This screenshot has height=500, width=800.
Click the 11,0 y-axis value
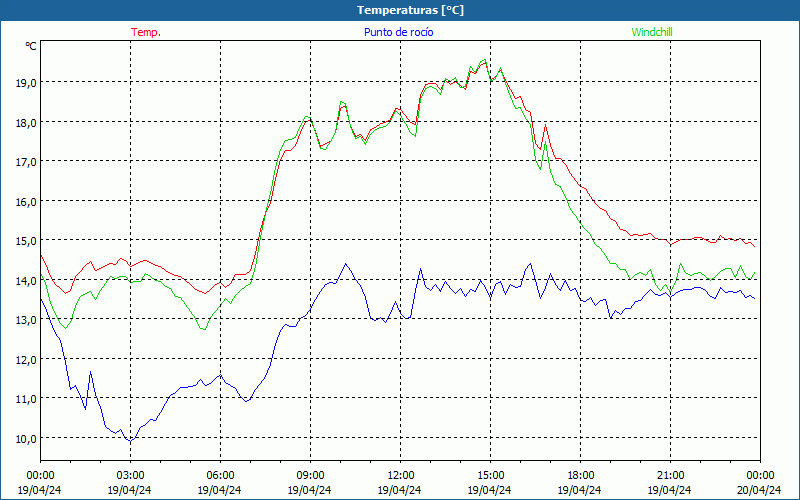26,399
